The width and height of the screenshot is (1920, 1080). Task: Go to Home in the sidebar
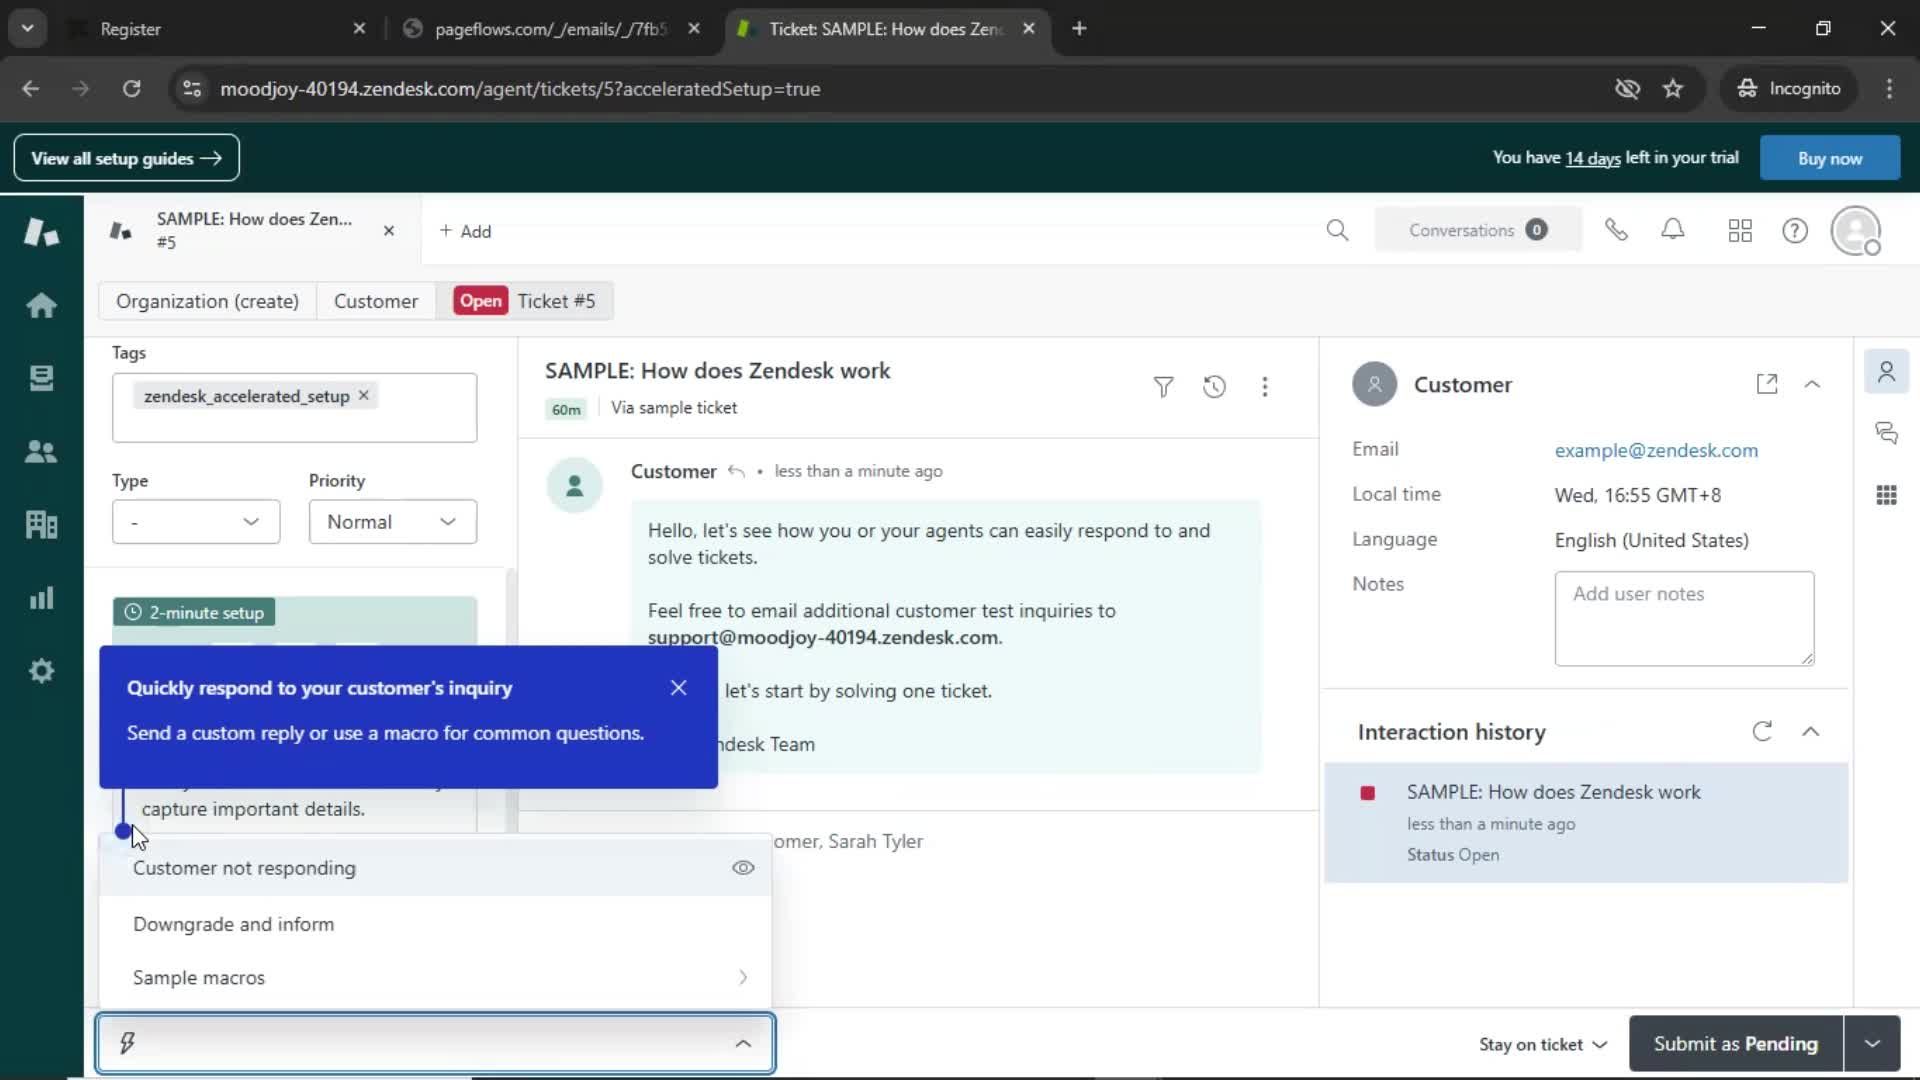(41, 305)
